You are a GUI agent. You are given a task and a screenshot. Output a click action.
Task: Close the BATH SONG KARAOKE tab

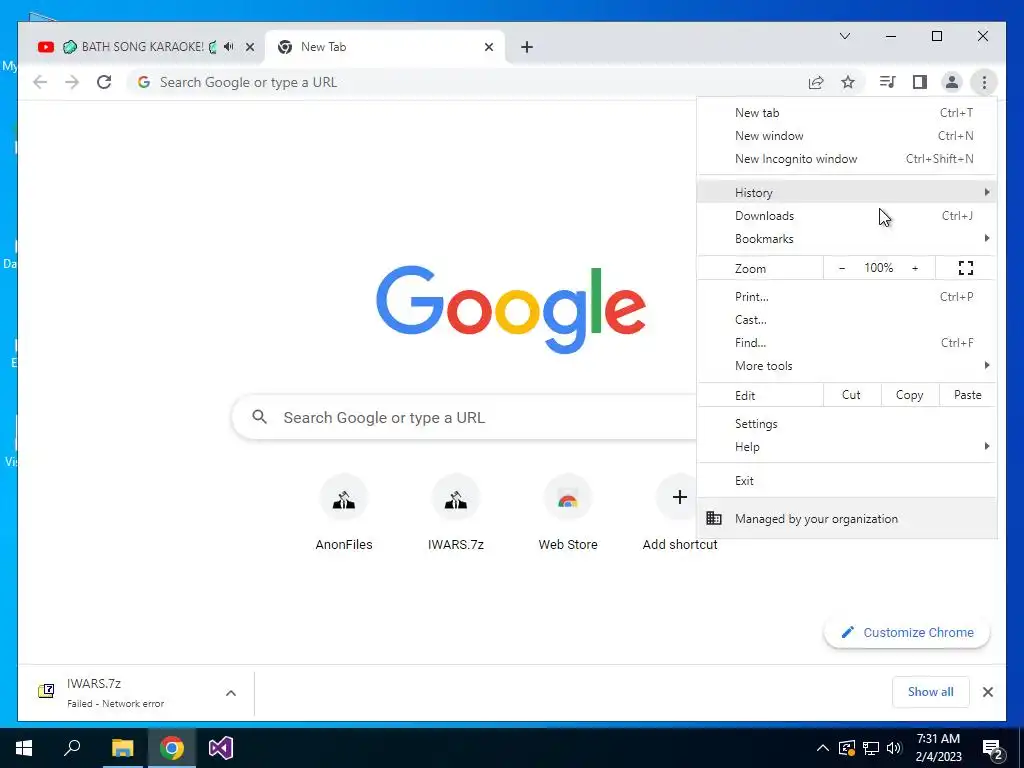[249, 47]
